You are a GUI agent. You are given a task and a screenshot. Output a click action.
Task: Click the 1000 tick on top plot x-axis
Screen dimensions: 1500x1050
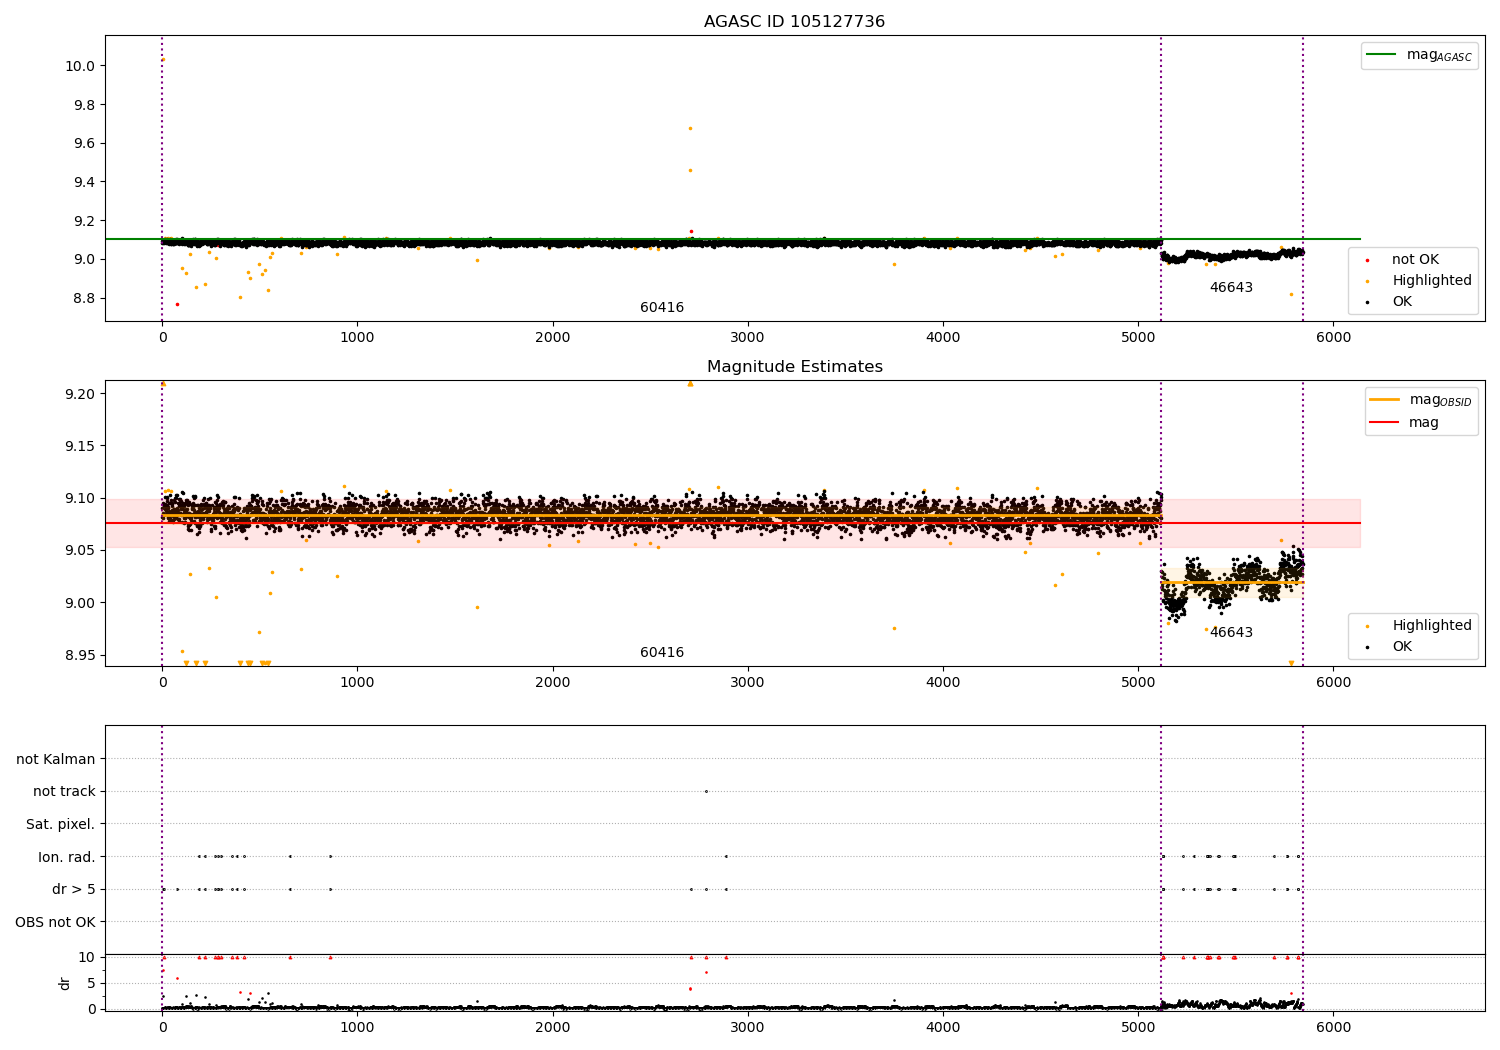(x=357, y=337)
